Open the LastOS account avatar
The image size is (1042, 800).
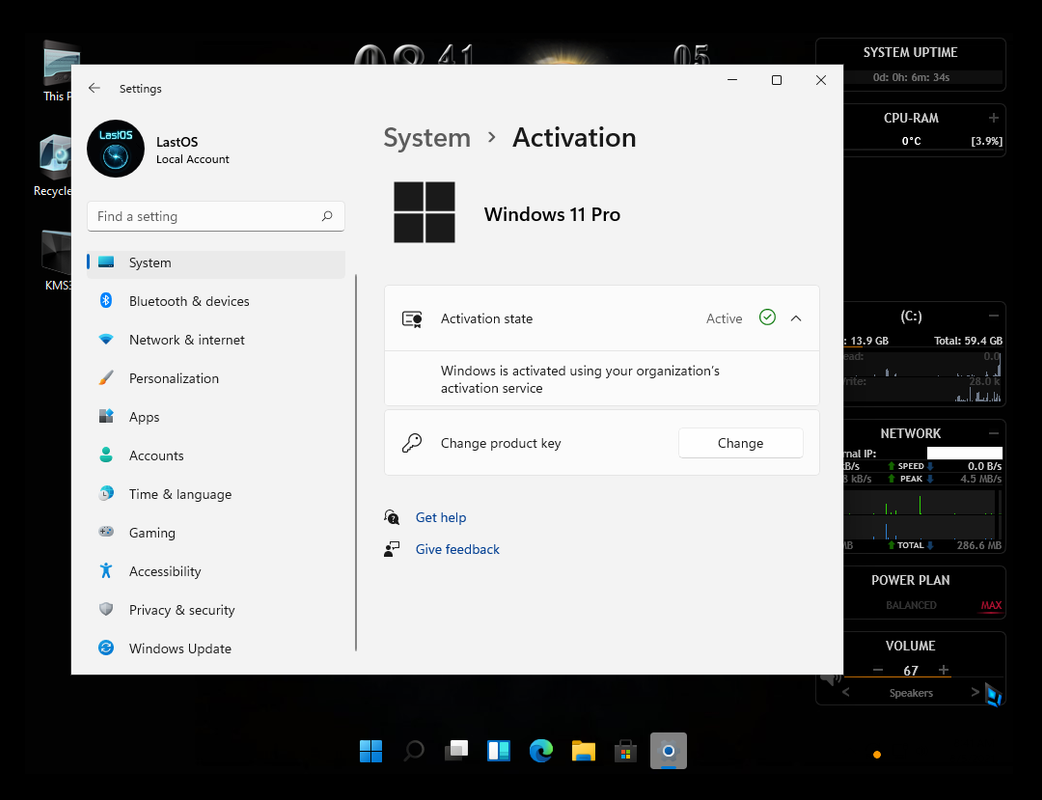116,149
